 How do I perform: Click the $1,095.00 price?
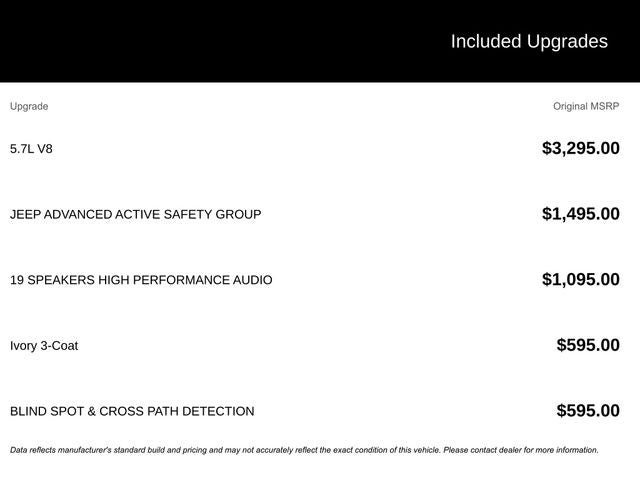(580, 280)
